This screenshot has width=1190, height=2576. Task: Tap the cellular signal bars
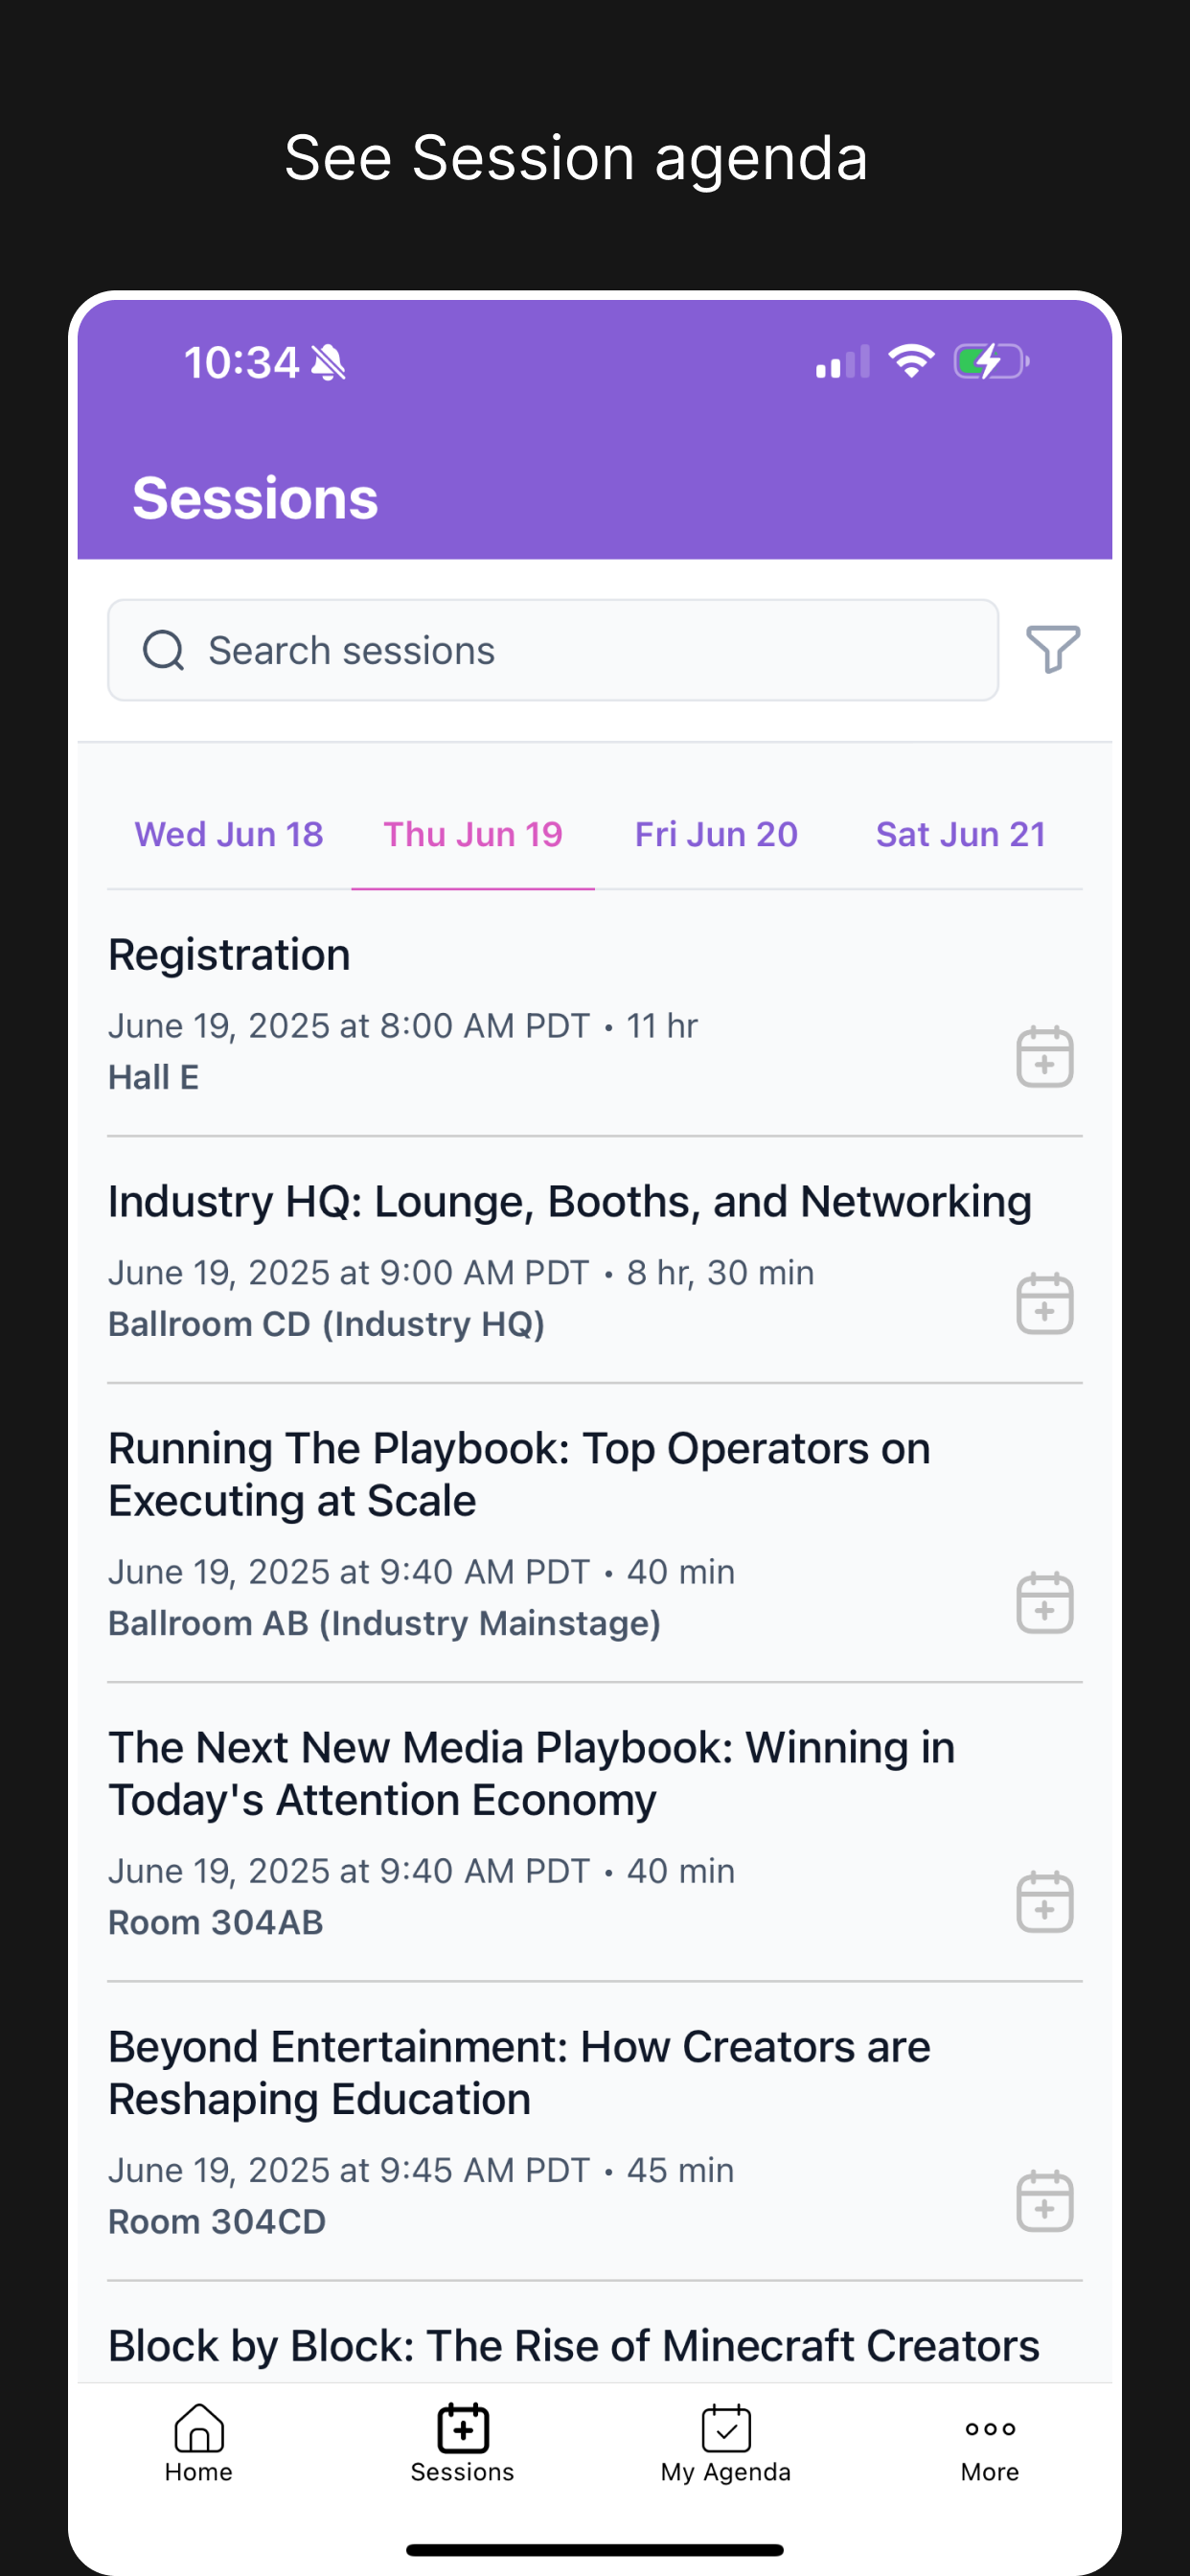[x=843, y=361]
